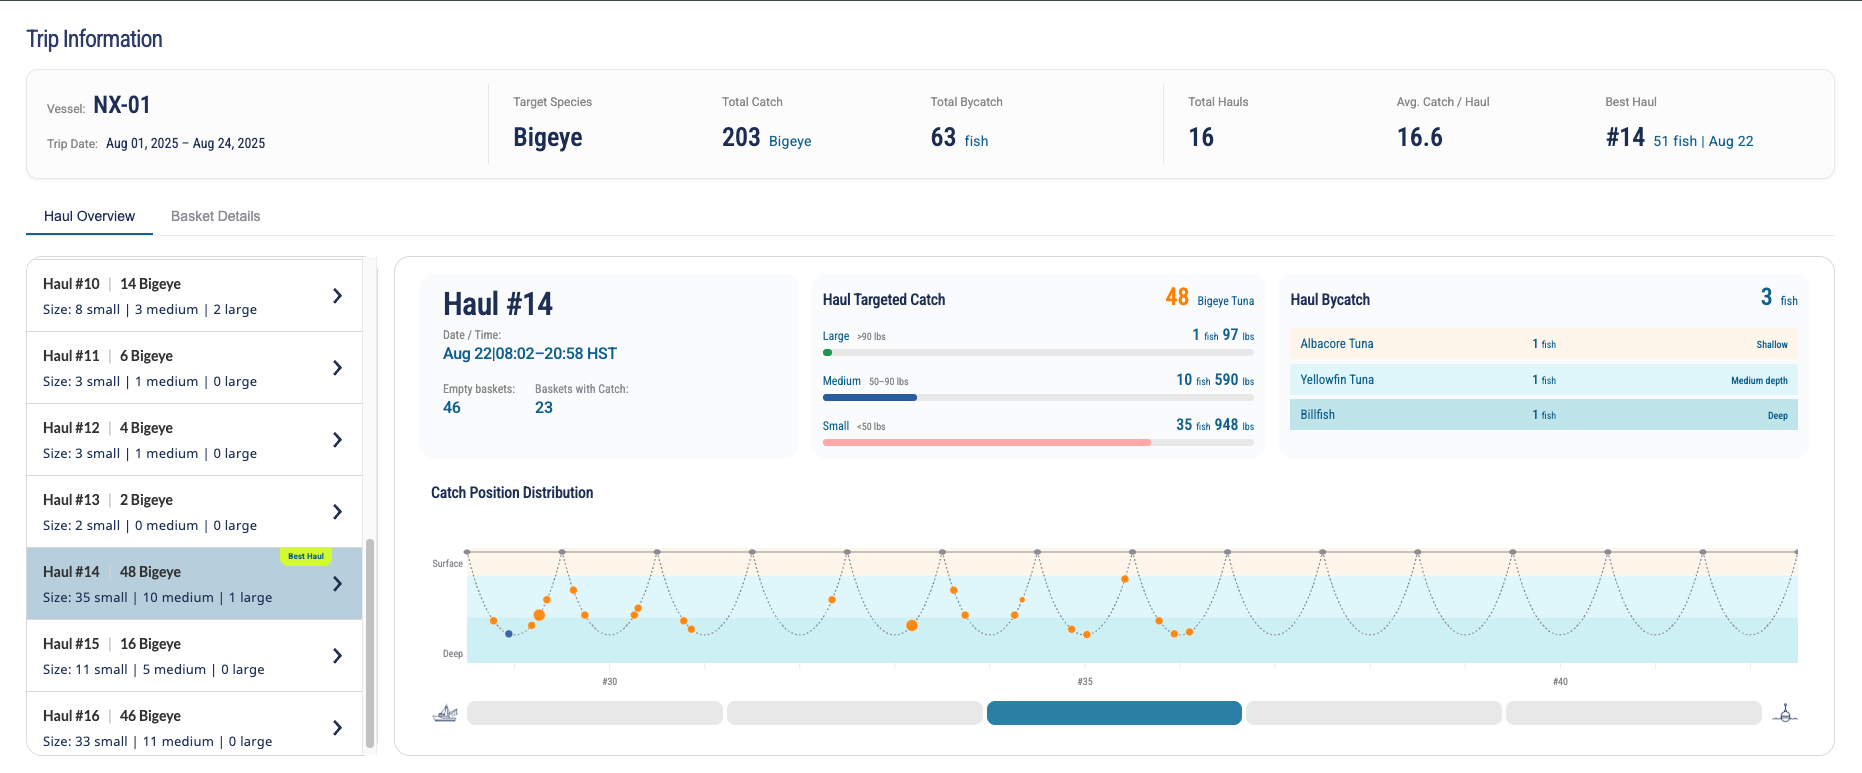The image size is (1862, 773).
Task: Select the first gray basket segment
Action: click(x=595, y=713)
